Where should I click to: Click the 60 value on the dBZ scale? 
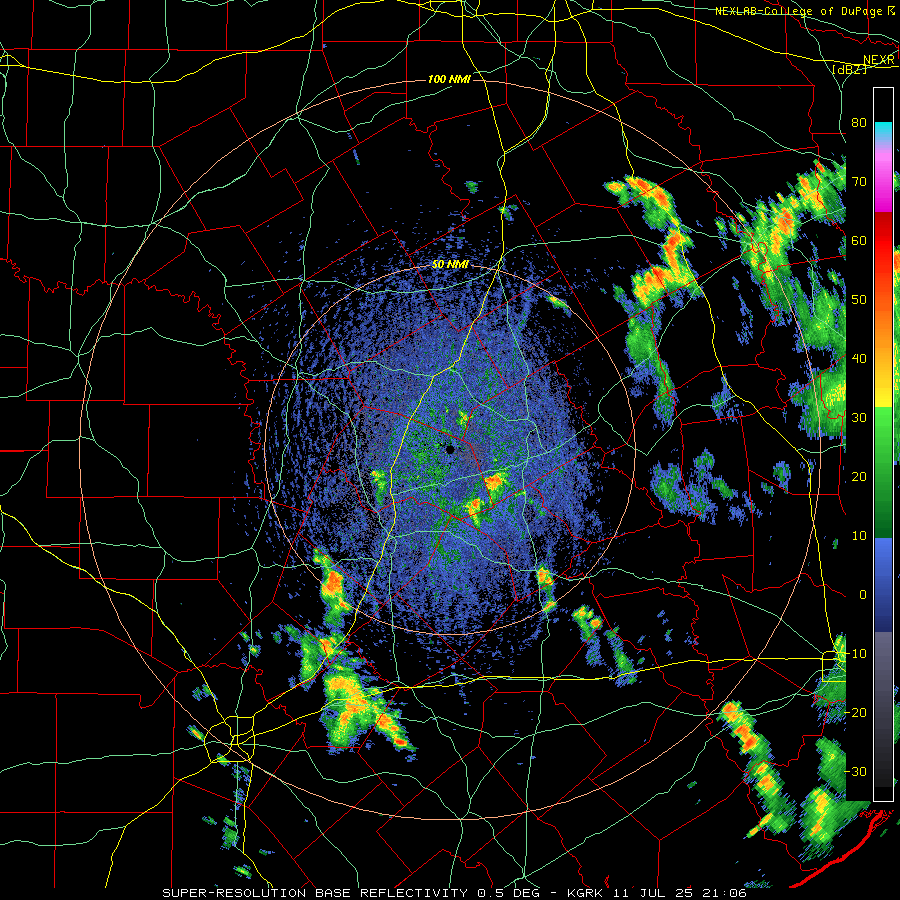pos(859,240)
